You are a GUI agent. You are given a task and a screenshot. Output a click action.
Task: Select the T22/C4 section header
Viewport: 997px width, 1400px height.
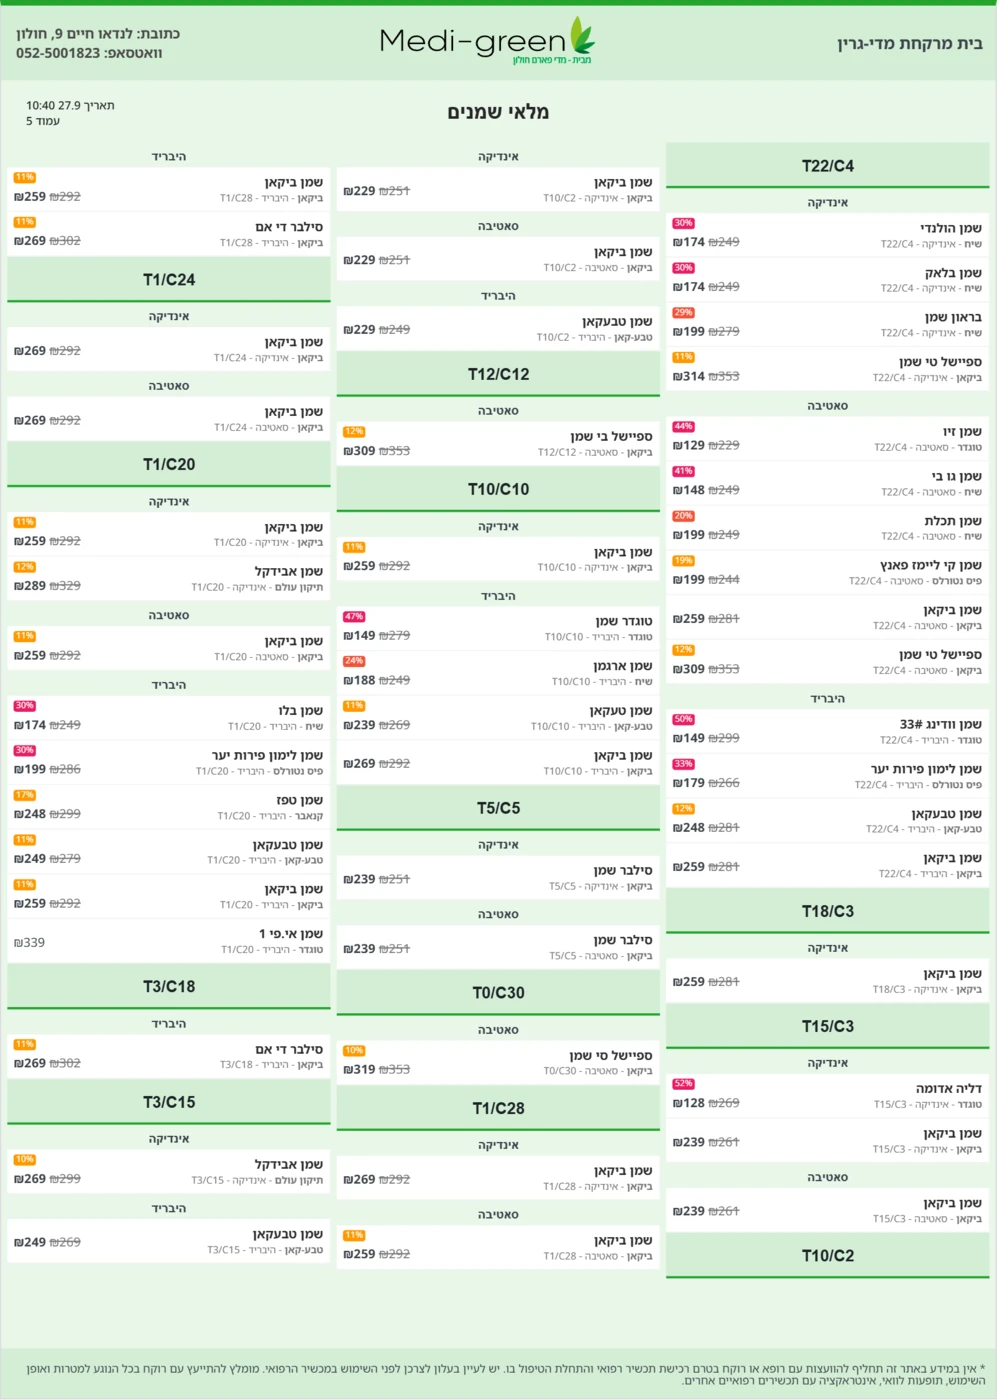828,166
